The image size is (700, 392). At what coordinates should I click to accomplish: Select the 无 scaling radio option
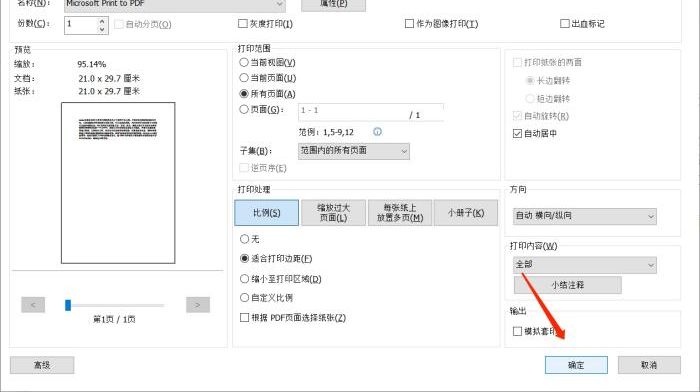click(244, 239)
